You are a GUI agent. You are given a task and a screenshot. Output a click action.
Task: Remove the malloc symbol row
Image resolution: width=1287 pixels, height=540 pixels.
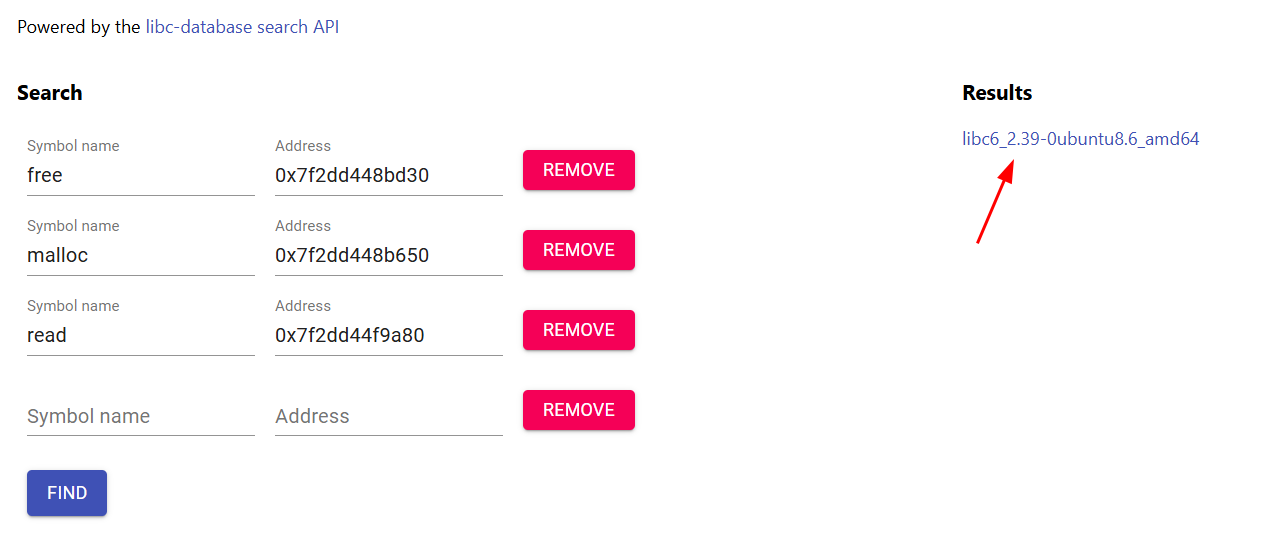click(578, 250)
